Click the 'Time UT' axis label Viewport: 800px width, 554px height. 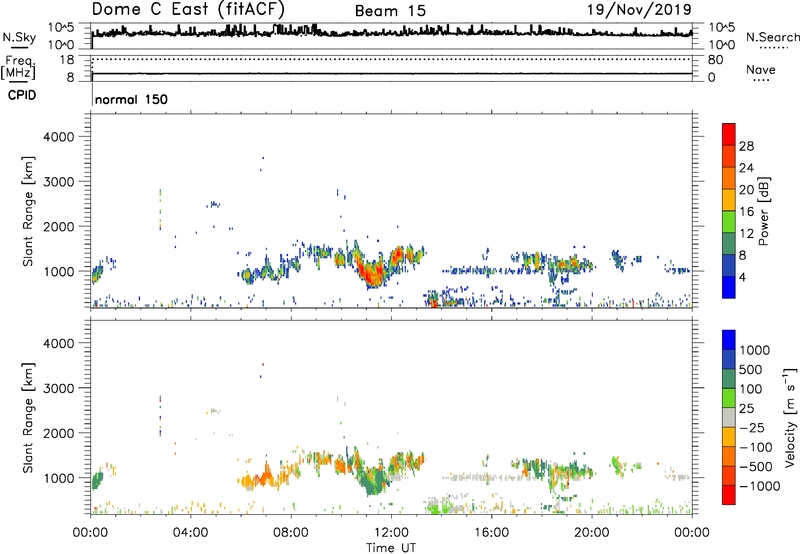(x=391, y=548)
